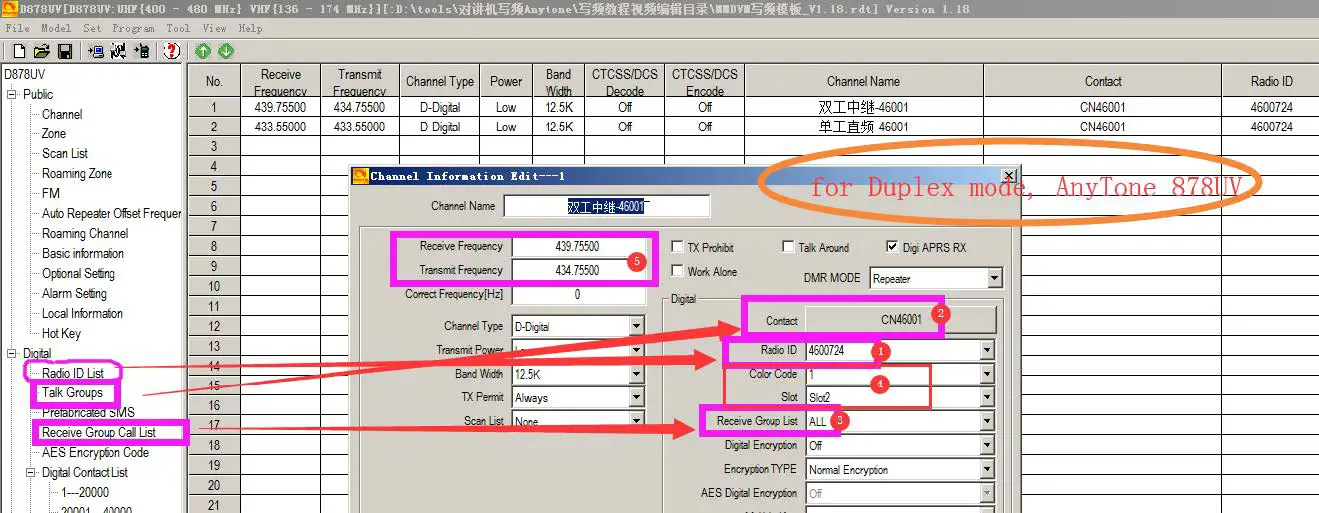Click the 433.55000 receive cell in row 2

[280, 127]
